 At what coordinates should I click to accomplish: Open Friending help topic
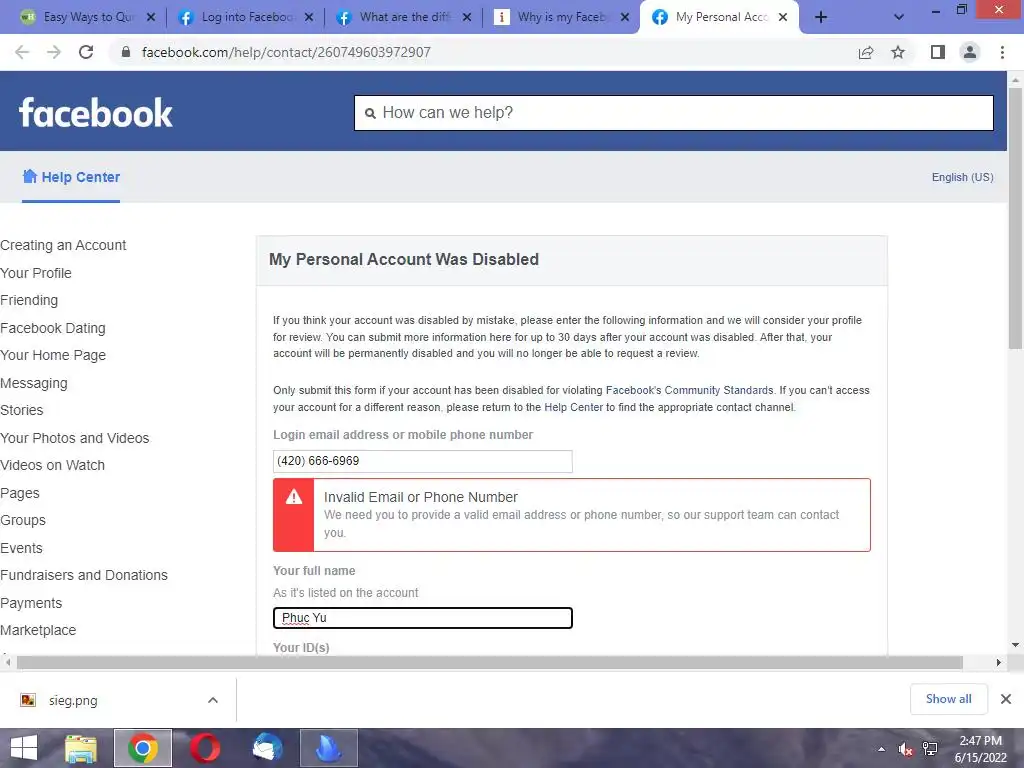point(29,300)
